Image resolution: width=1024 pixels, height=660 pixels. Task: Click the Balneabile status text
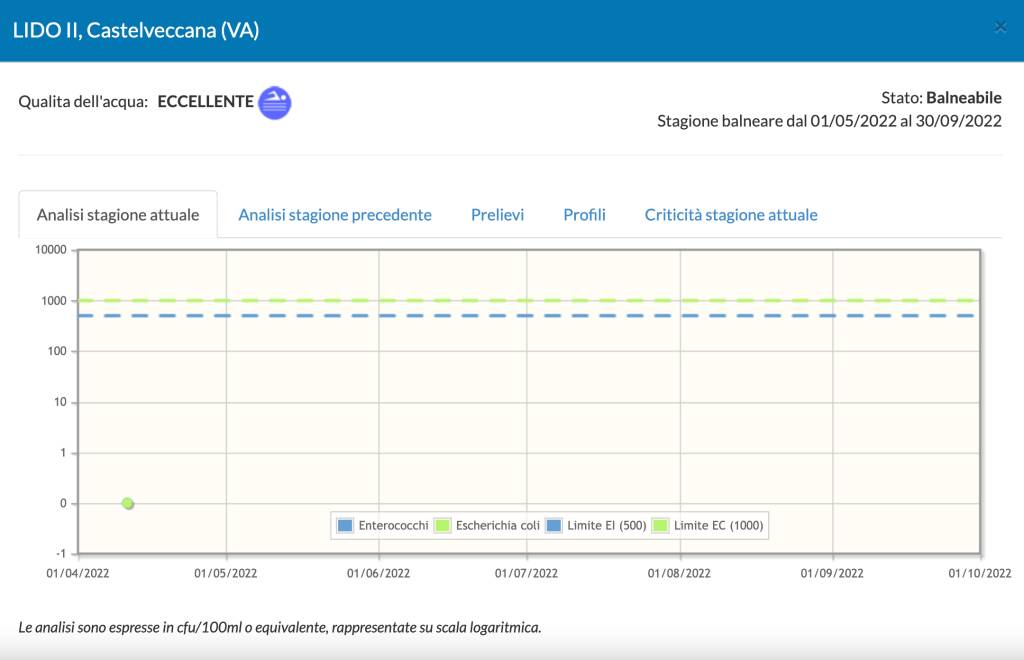(x=963, y=98)
